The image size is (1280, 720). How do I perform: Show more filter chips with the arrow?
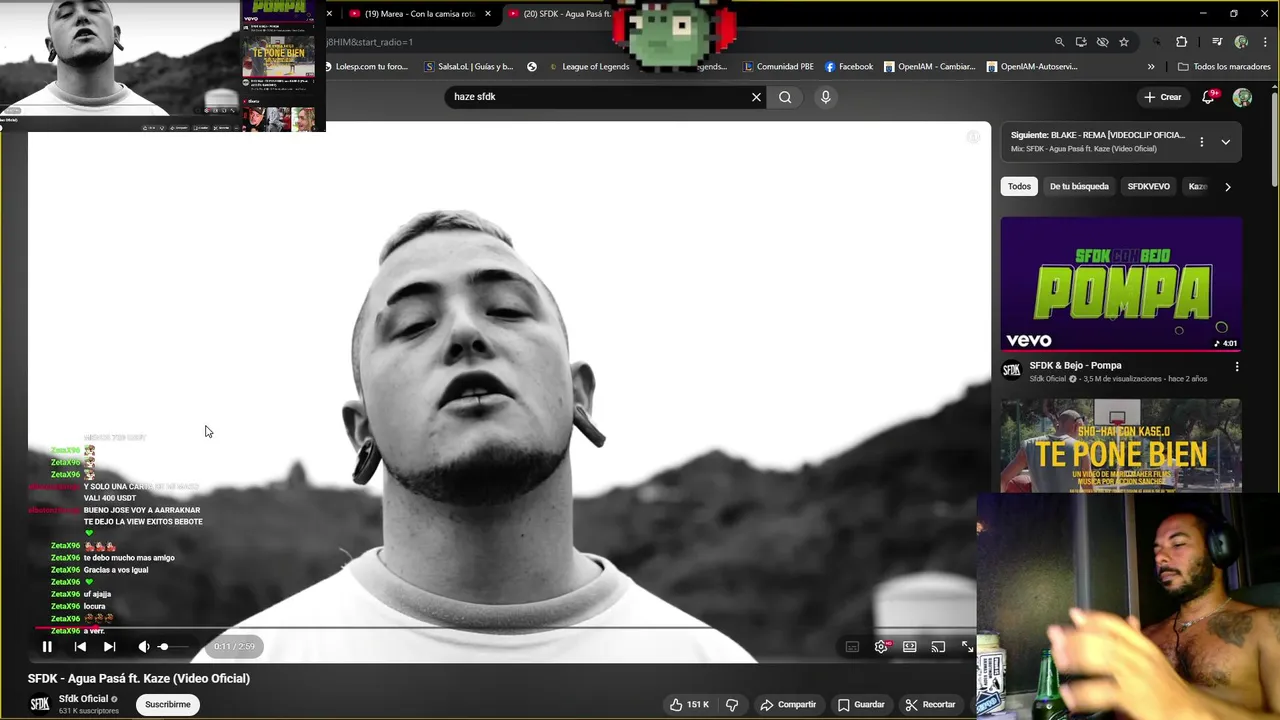point(1228,186)
